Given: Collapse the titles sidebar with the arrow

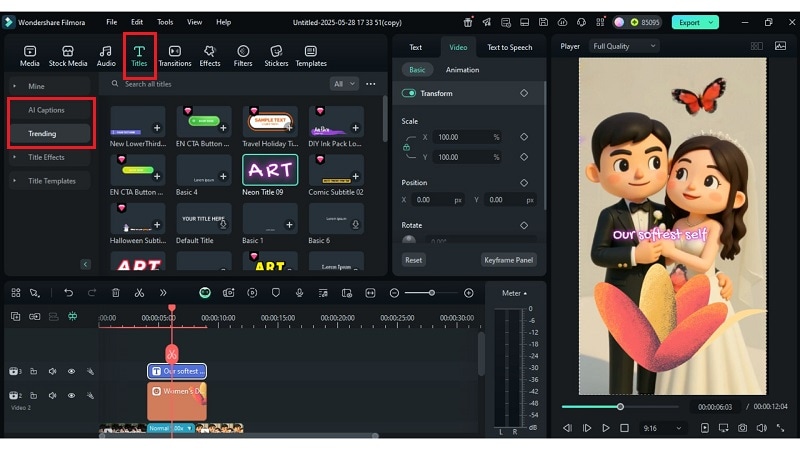Looking at the screenshot, I should [x=85, y=264].
